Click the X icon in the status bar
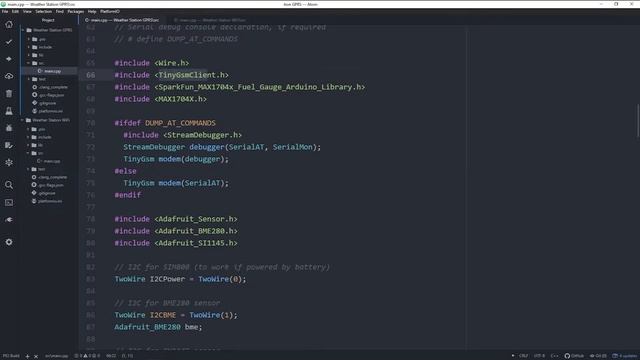The width and height of the screenshot is (640, 360). click(36, 356)
